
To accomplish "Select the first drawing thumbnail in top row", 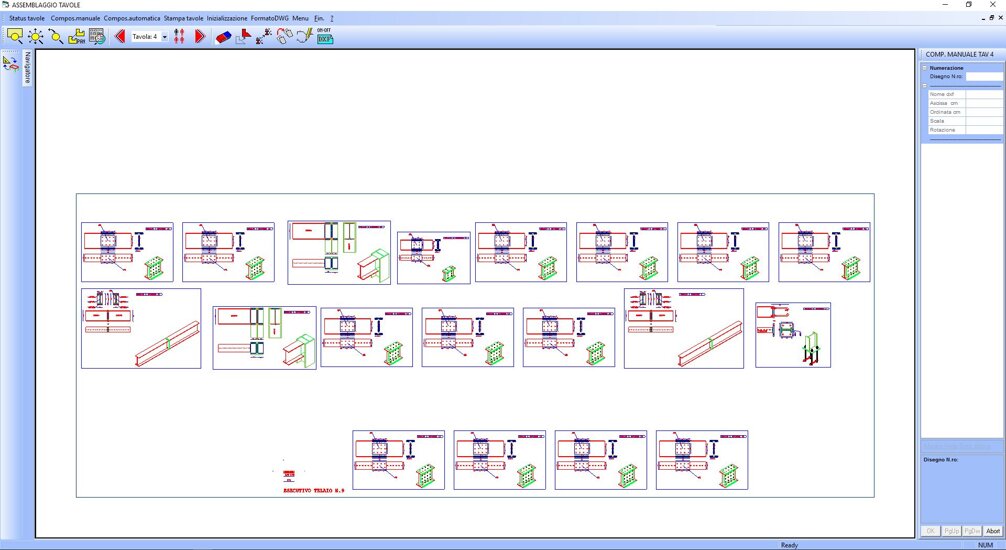I will point(127,252).
